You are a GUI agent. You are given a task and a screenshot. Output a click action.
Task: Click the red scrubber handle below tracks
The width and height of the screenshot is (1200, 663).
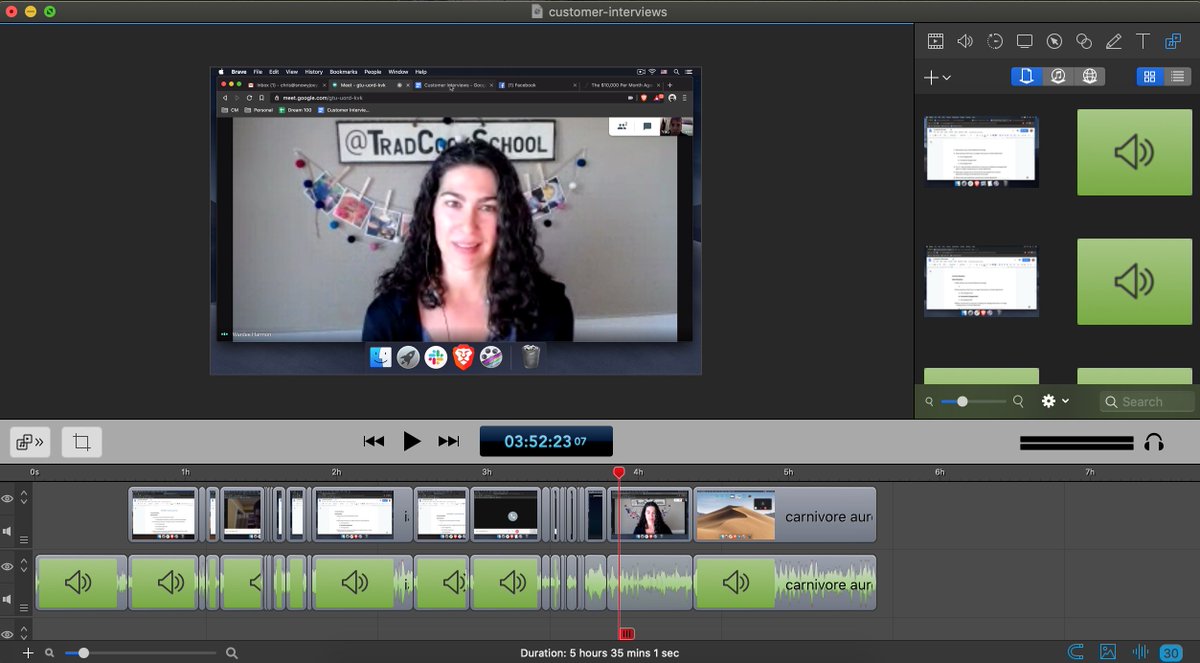[x=627, y=633]
